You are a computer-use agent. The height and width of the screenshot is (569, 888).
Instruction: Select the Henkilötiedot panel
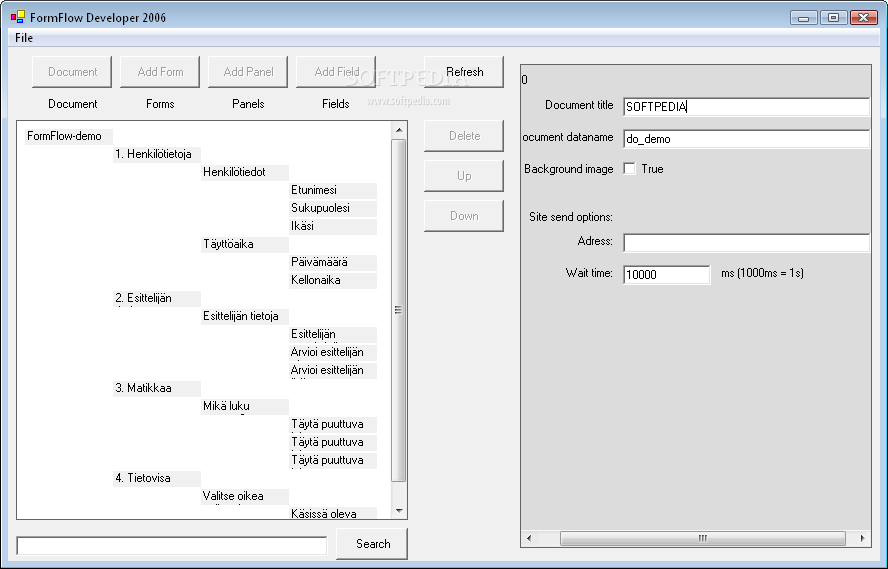click(x=245, y=173)
